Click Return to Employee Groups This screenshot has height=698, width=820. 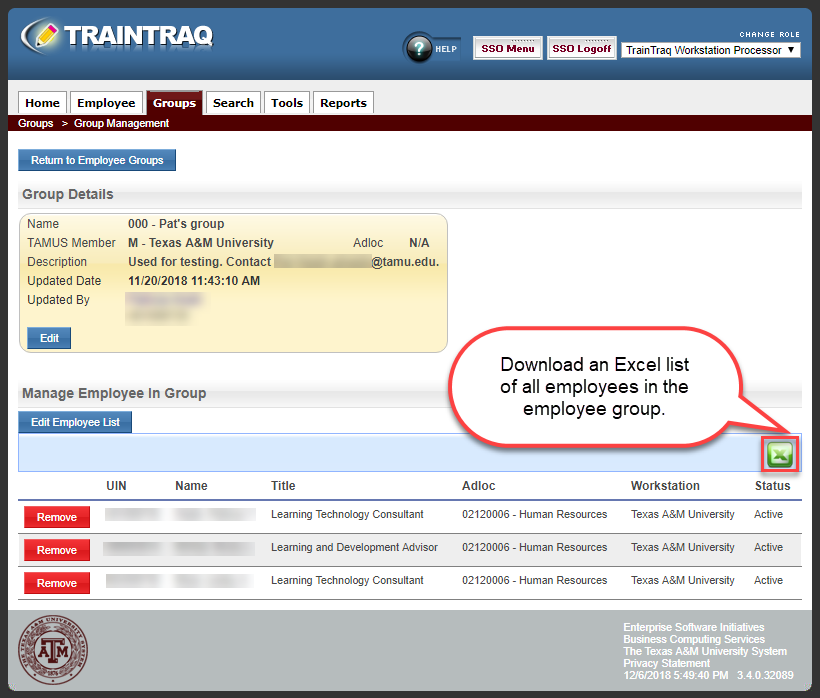click(x=96, y=160)
